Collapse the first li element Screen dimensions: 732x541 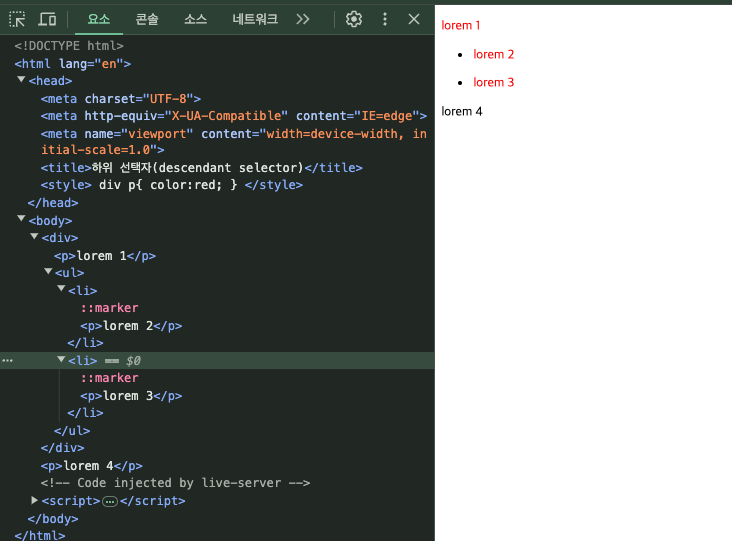coord(61,289)
